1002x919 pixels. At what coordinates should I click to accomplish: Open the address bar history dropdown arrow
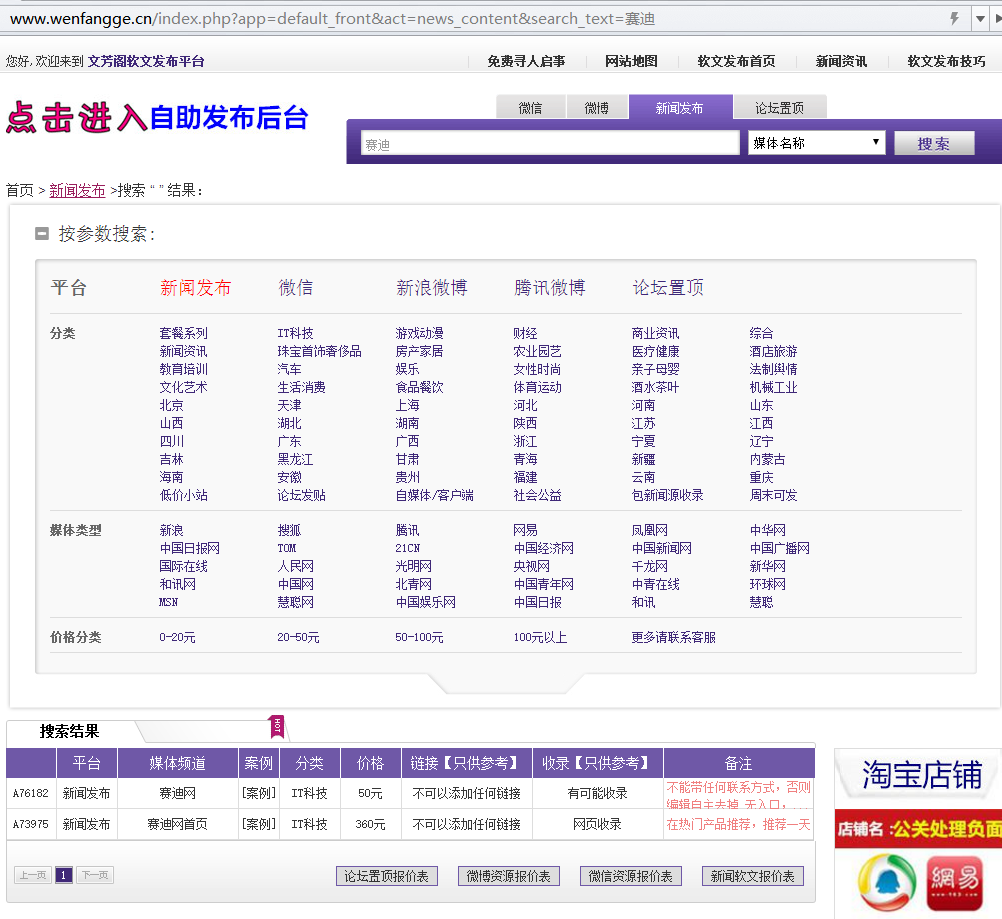tap(980, 19)
